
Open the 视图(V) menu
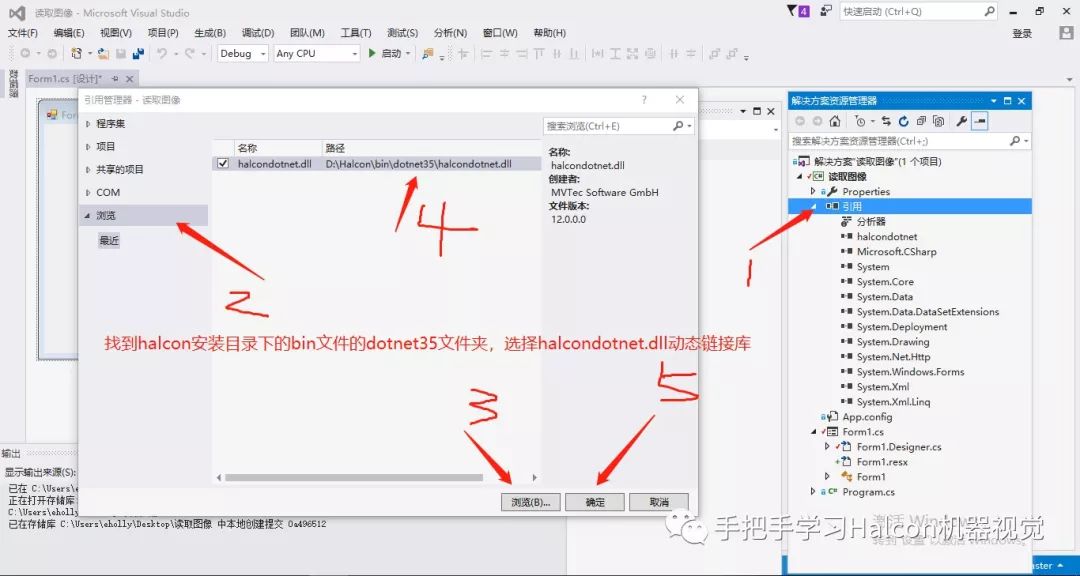pyautogui.click(x=116, y=33)
